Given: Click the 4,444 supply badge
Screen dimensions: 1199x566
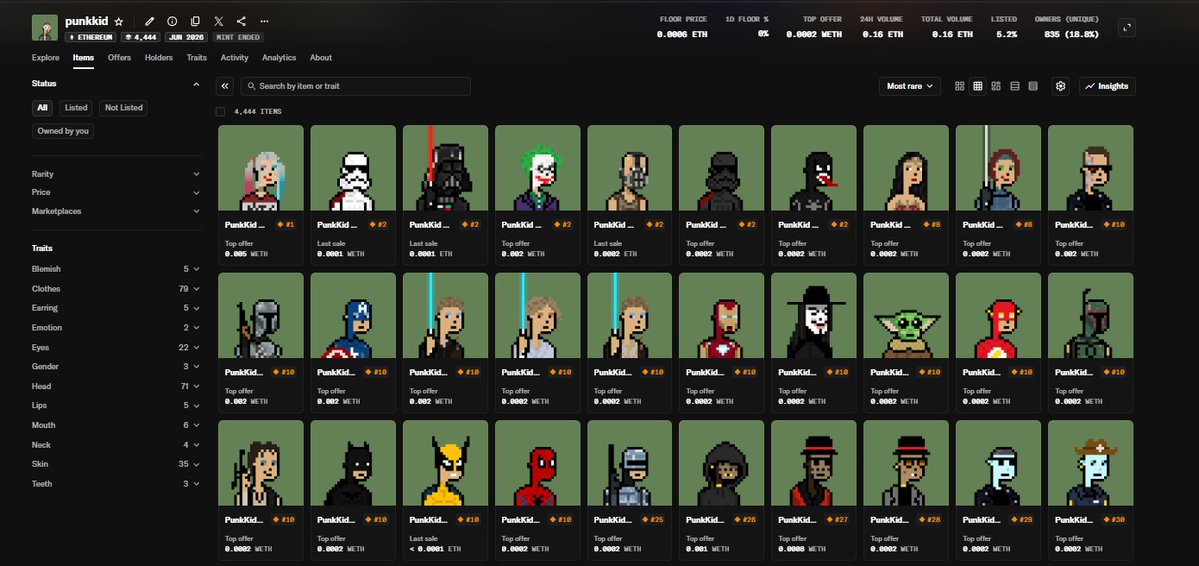Looking at the screenshot, I should [x=141, y=37].
